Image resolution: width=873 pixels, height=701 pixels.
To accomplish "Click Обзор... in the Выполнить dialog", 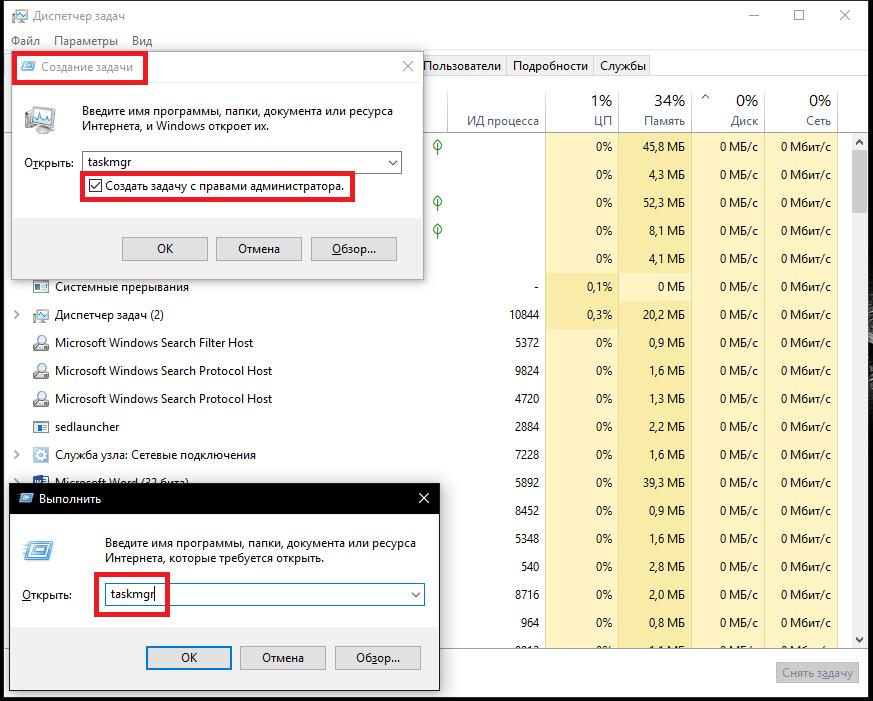I will (x=378, y=658).
